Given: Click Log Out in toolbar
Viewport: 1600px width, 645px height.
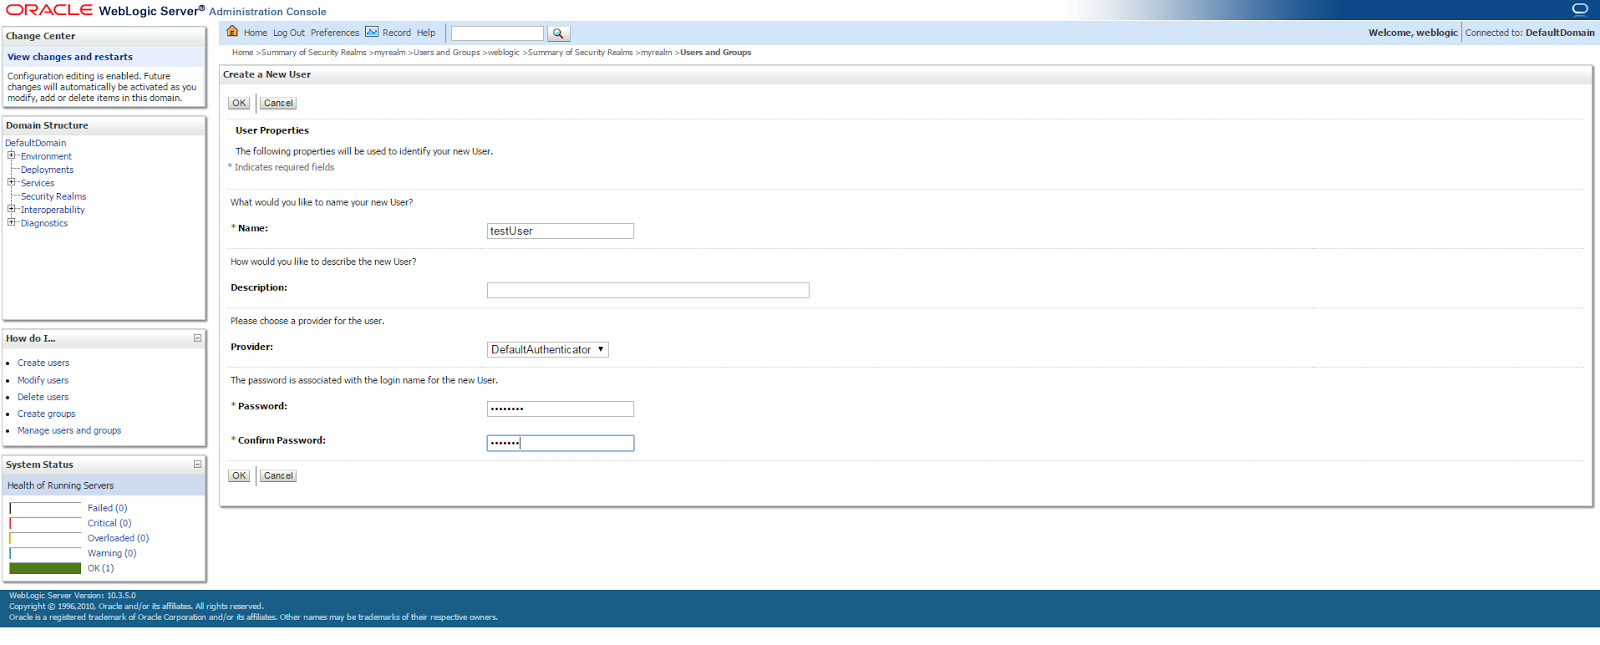Looking at the screenshot, I should tap(289, 33).
